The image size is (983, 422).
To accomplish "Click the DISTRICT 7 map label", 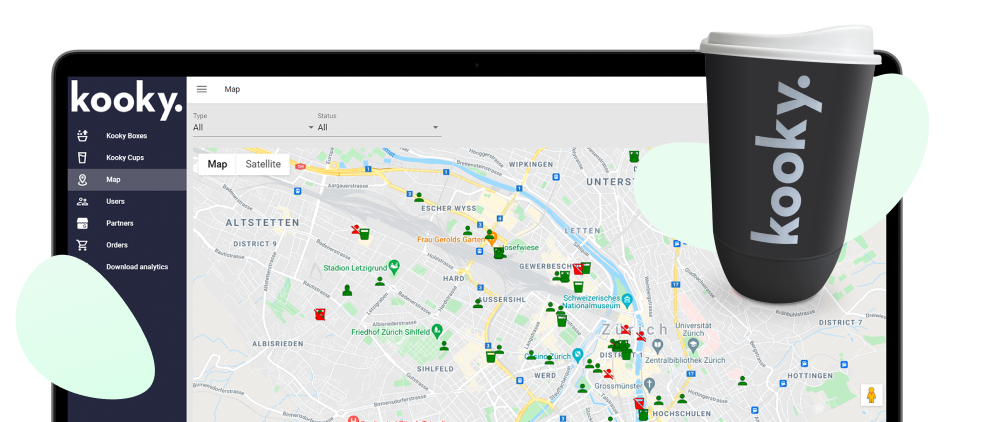I will [x=841, y=322].
